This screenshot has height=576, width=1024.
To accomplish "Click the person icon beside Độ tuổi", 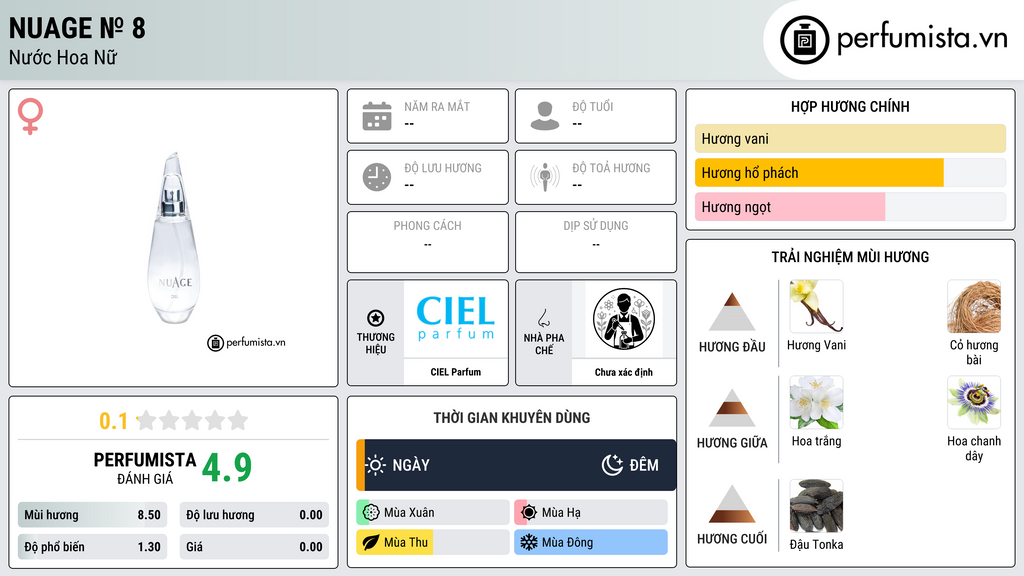I will pyautogui.click(x=545, y=116).
